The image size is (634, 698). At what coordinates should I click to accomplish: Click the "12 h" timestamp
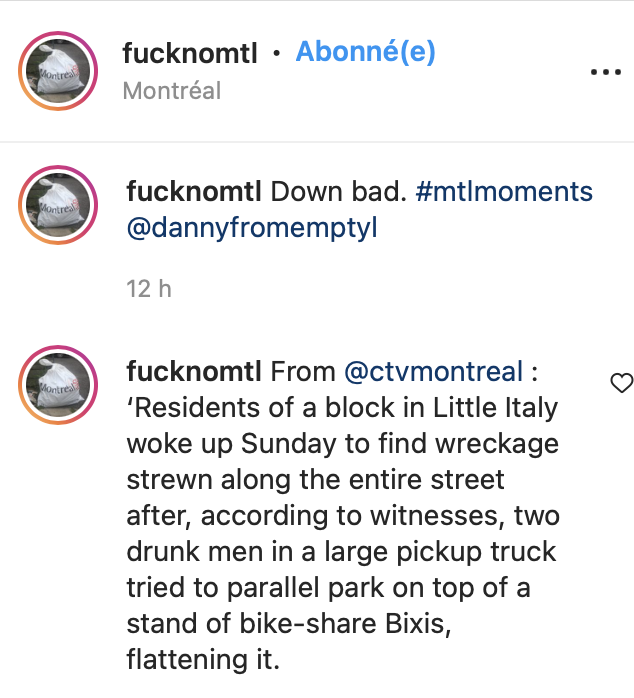click(x=149, y=289)
